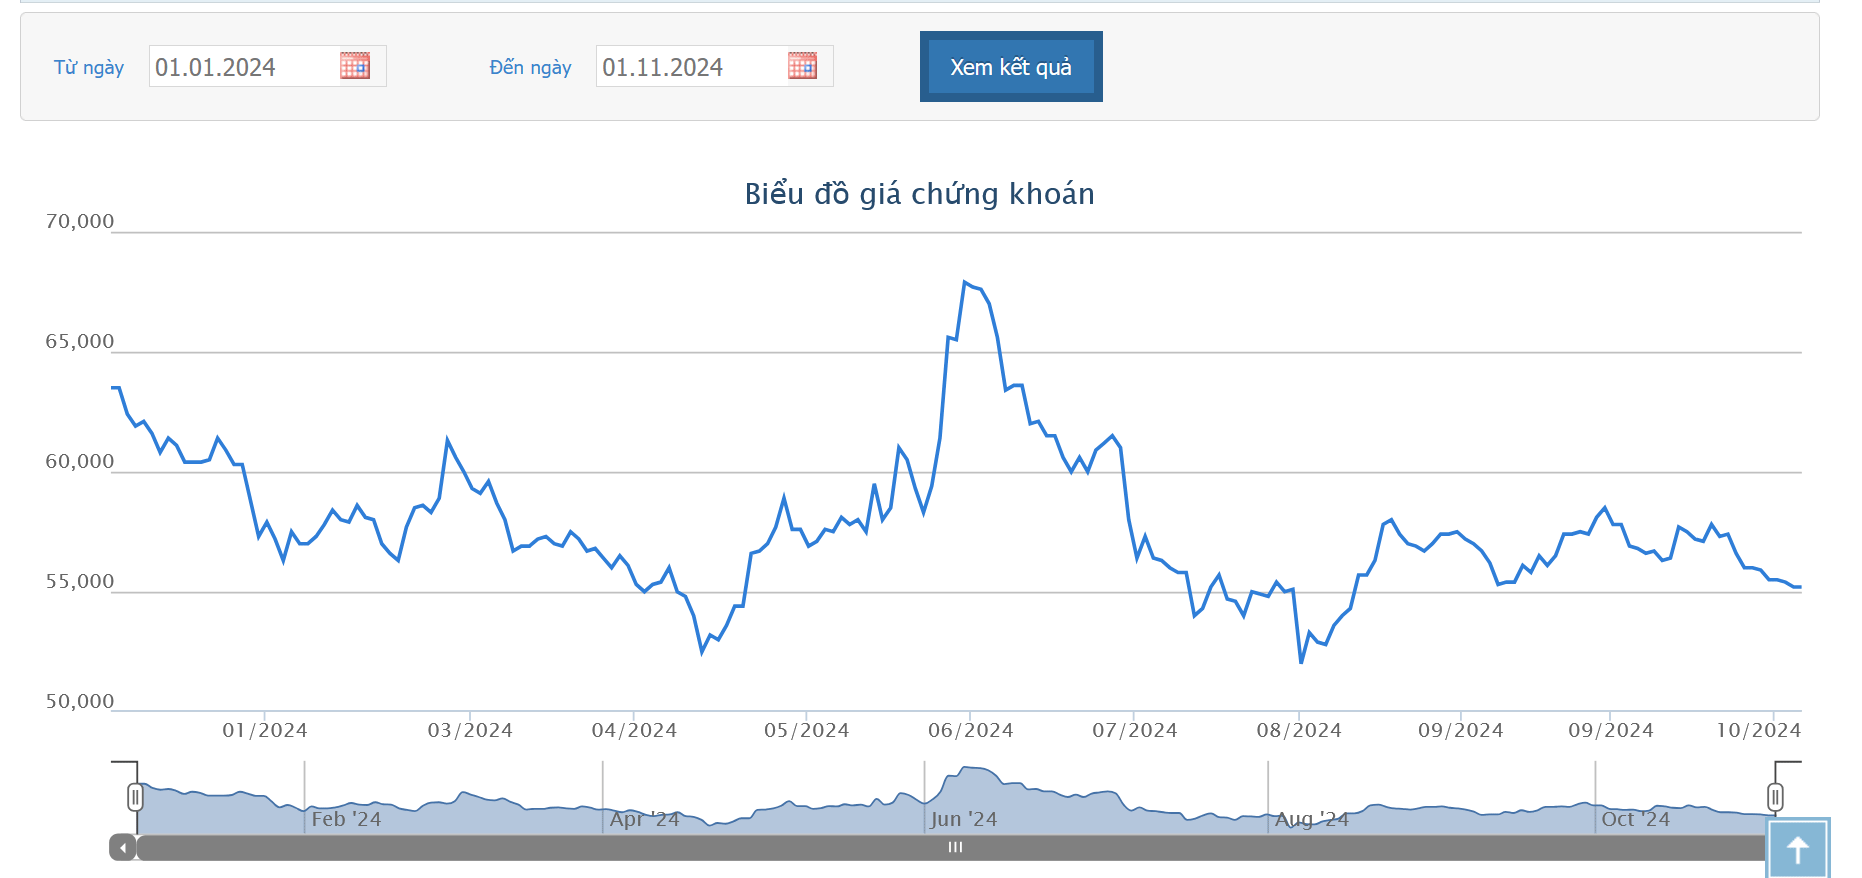Click the Xem kết quả button
Image resolution: width=1862 pixels, height=878 pixels.
click(x=1011, y=67)
